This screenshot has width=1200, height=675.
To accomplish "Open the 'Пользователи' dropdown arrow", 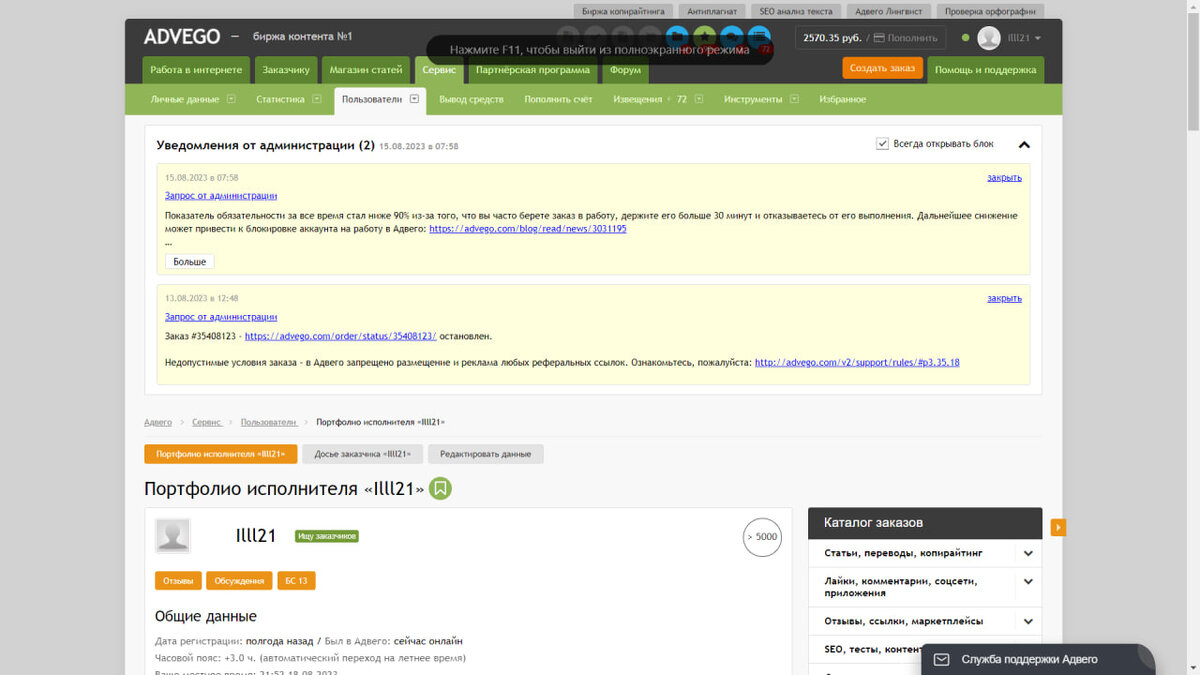I will 414,99.
